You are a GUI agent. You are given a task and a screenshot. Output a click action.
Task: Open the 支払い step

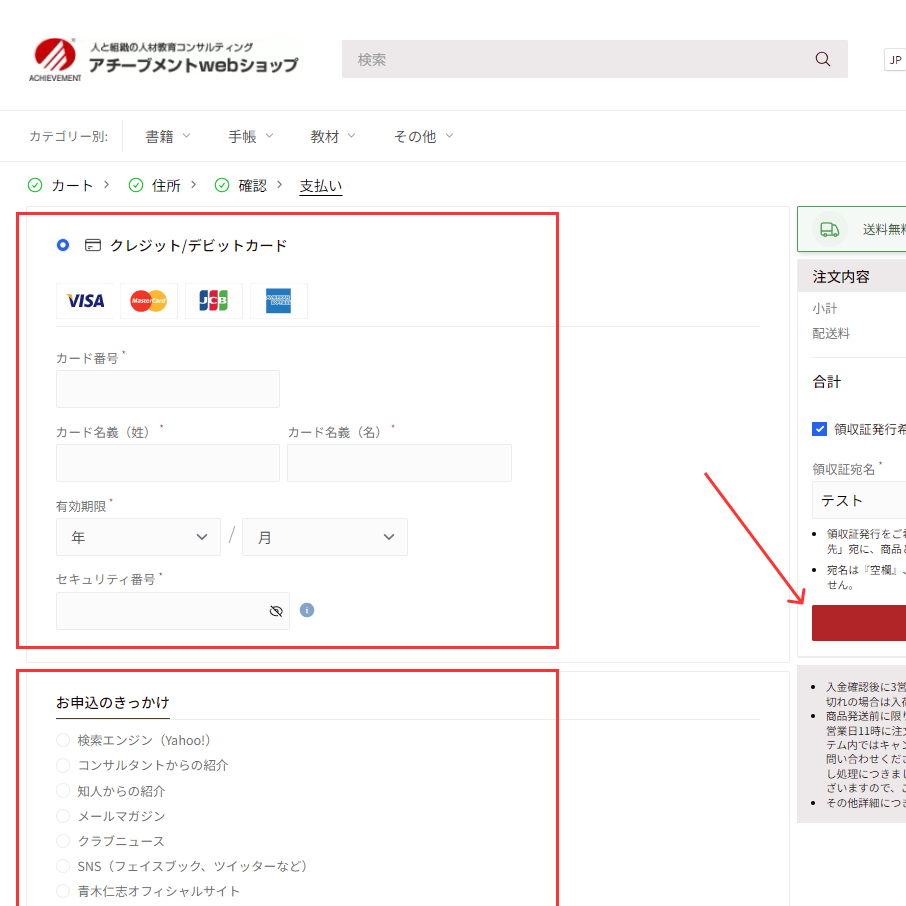coord(321,185)
